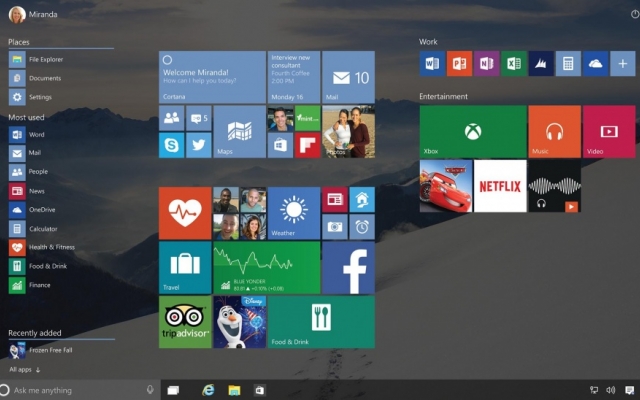Activate the microphone in the search box
640x400 pixels.
click(x=150, y=390)
